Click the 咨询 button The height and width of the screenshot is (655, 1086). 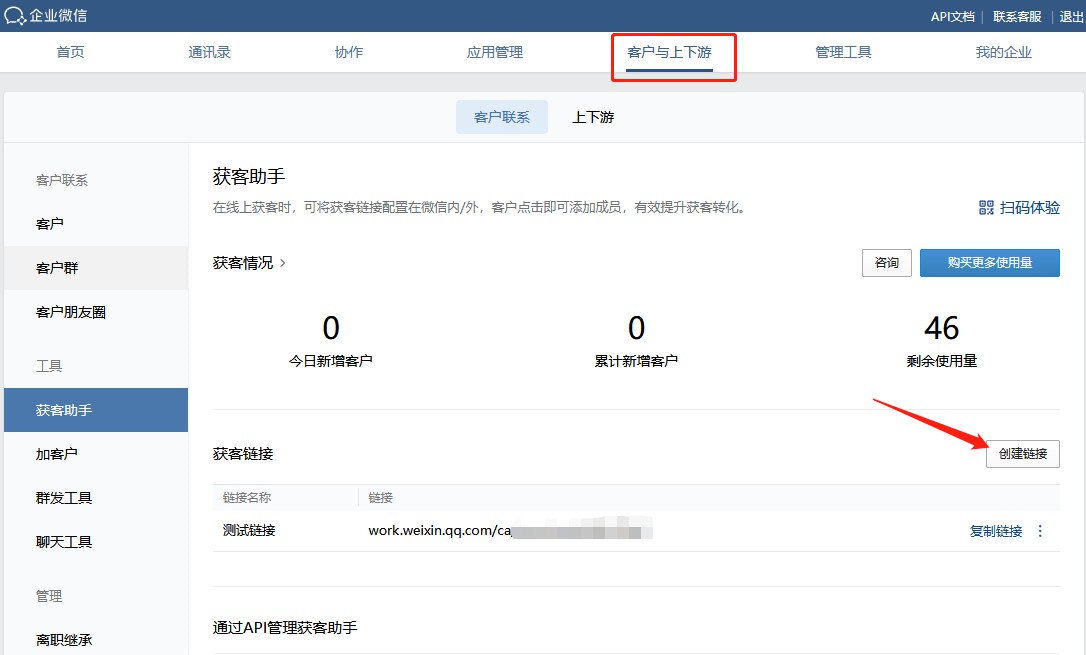pos(886,263)
